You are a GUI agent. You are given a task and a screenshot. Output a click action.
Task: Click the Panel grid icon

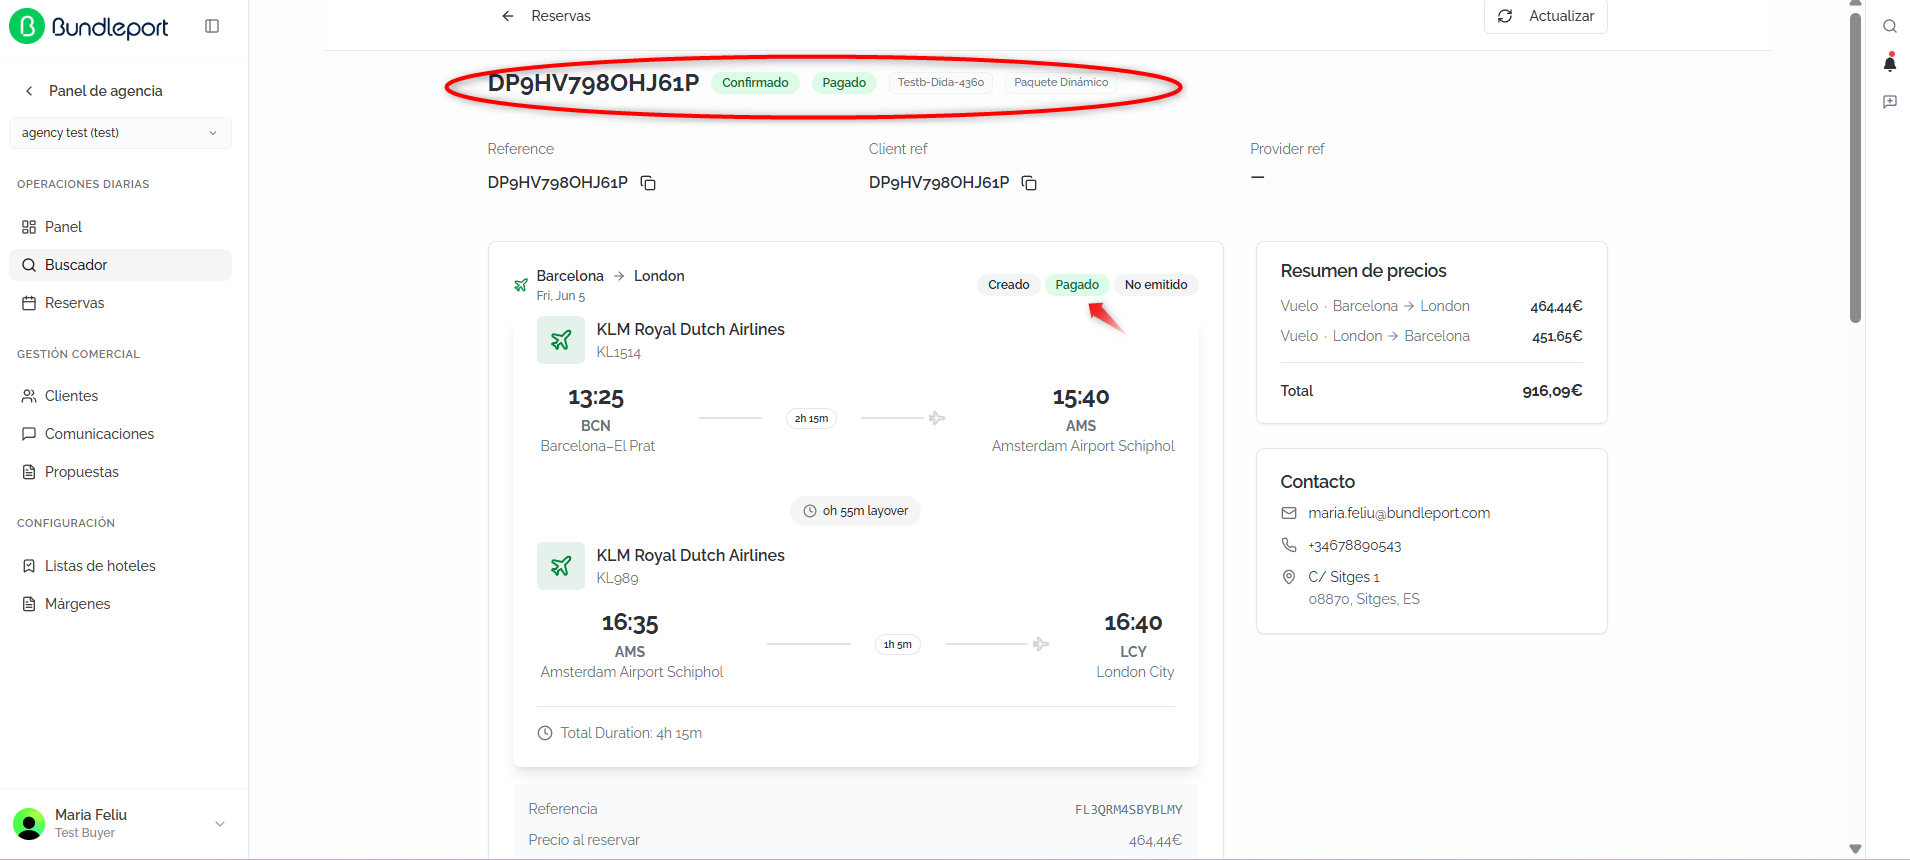click(29, 227)
